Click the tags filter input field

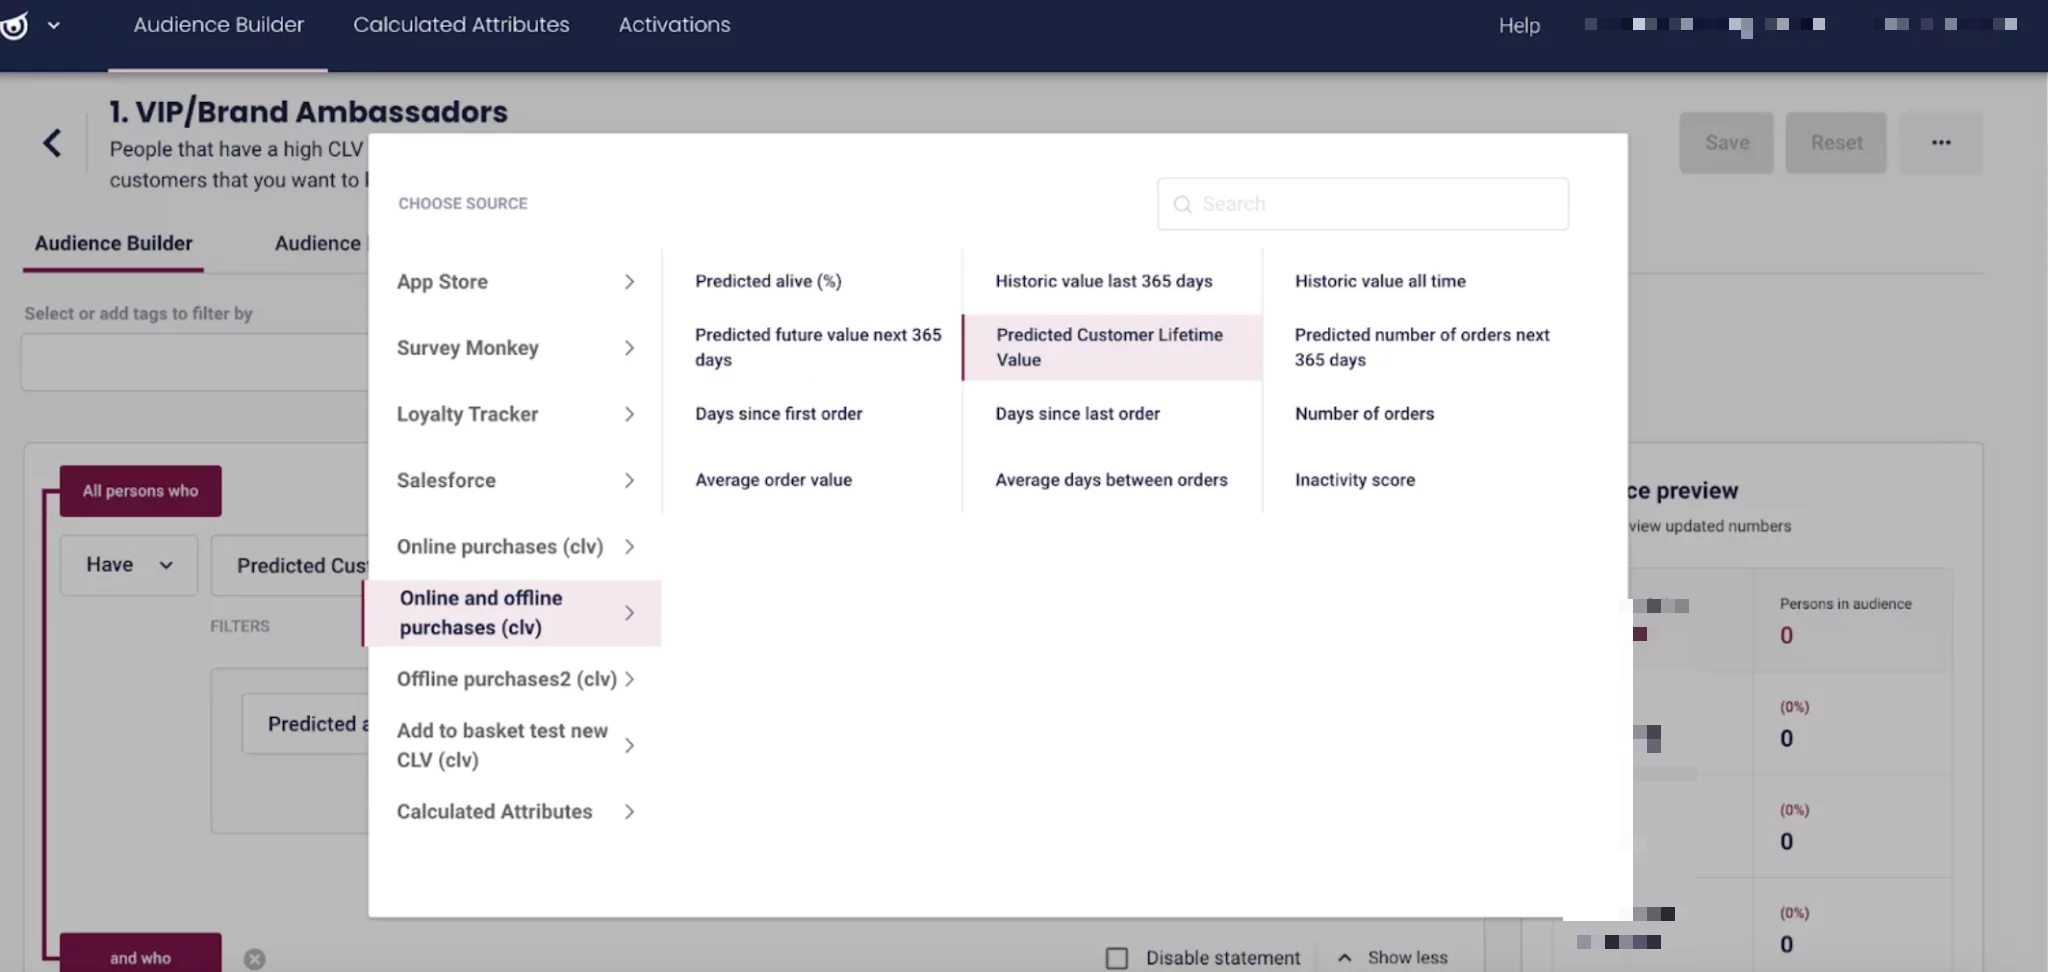pos(195,361)
